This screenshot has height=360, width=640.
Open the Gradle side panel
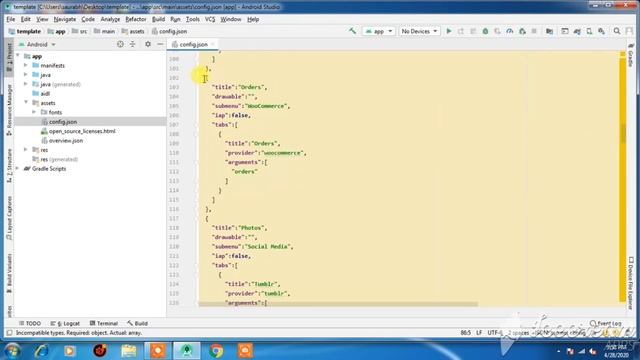tap(631, 56)
